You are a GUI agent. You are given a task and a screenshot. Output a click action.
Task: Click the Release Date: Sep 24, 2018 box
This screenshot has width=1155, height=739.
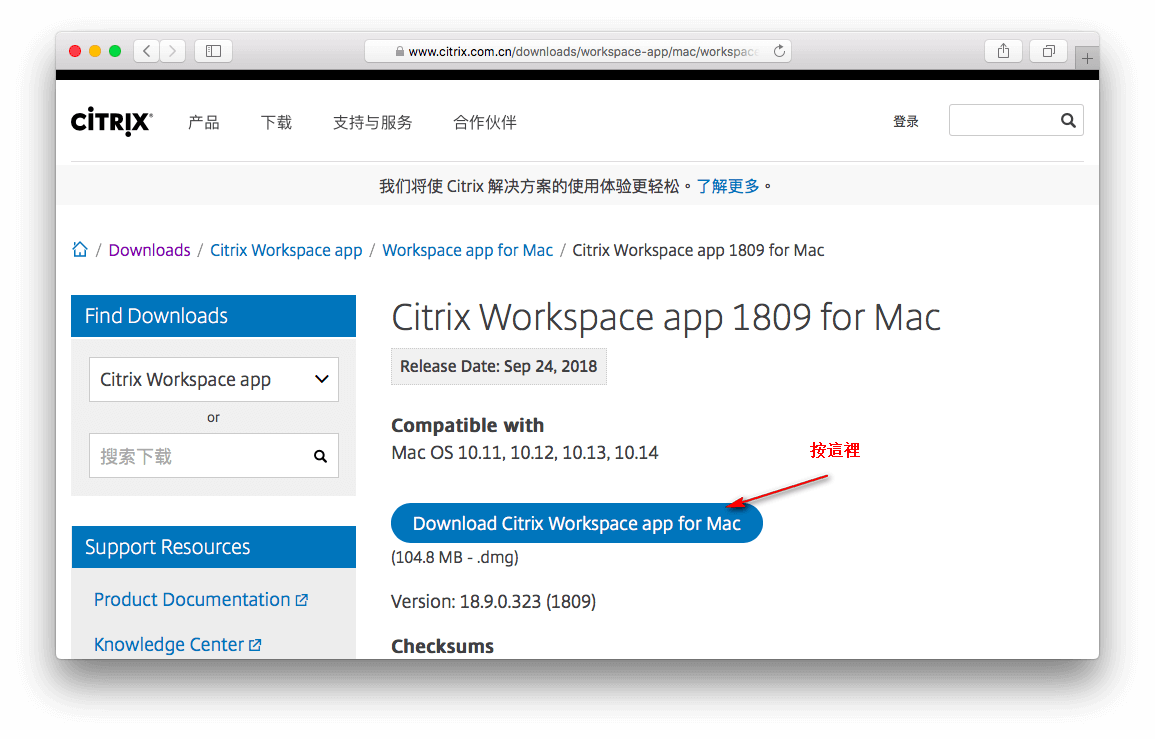coord(499,366)
